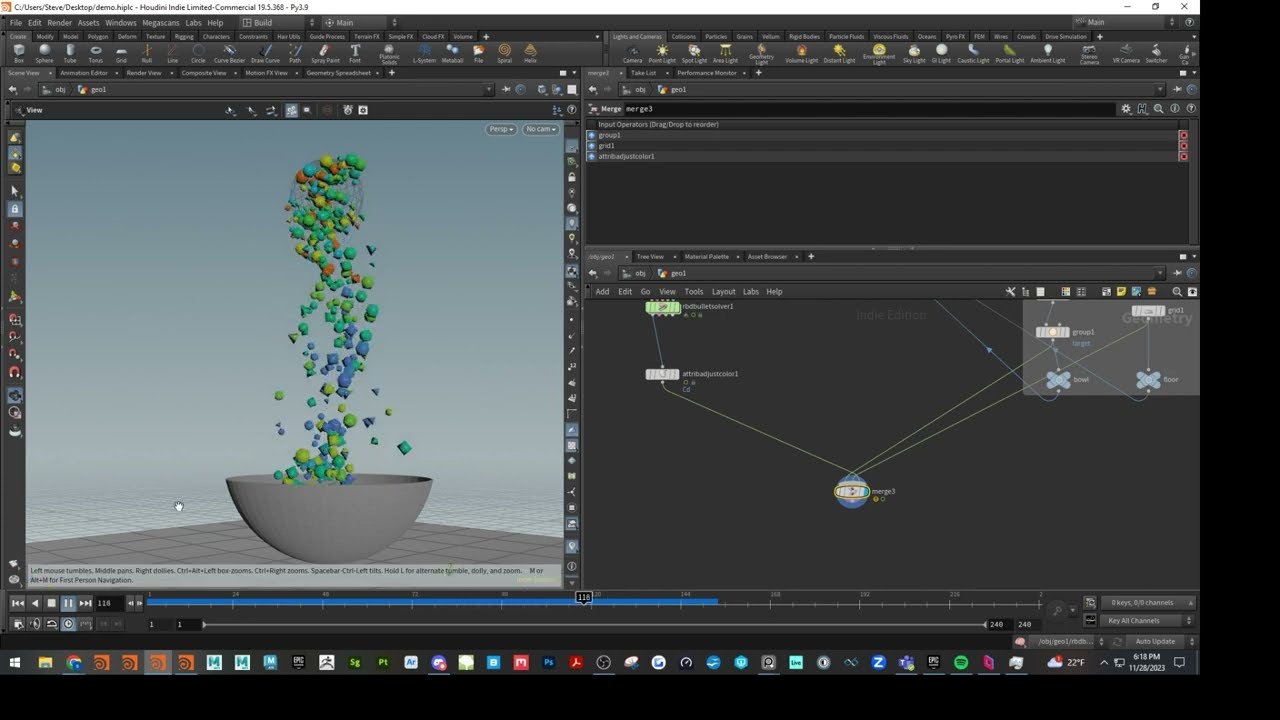1280x720 pixels.
Task: Open the network editor Layout menu
Action: [723, 292]
